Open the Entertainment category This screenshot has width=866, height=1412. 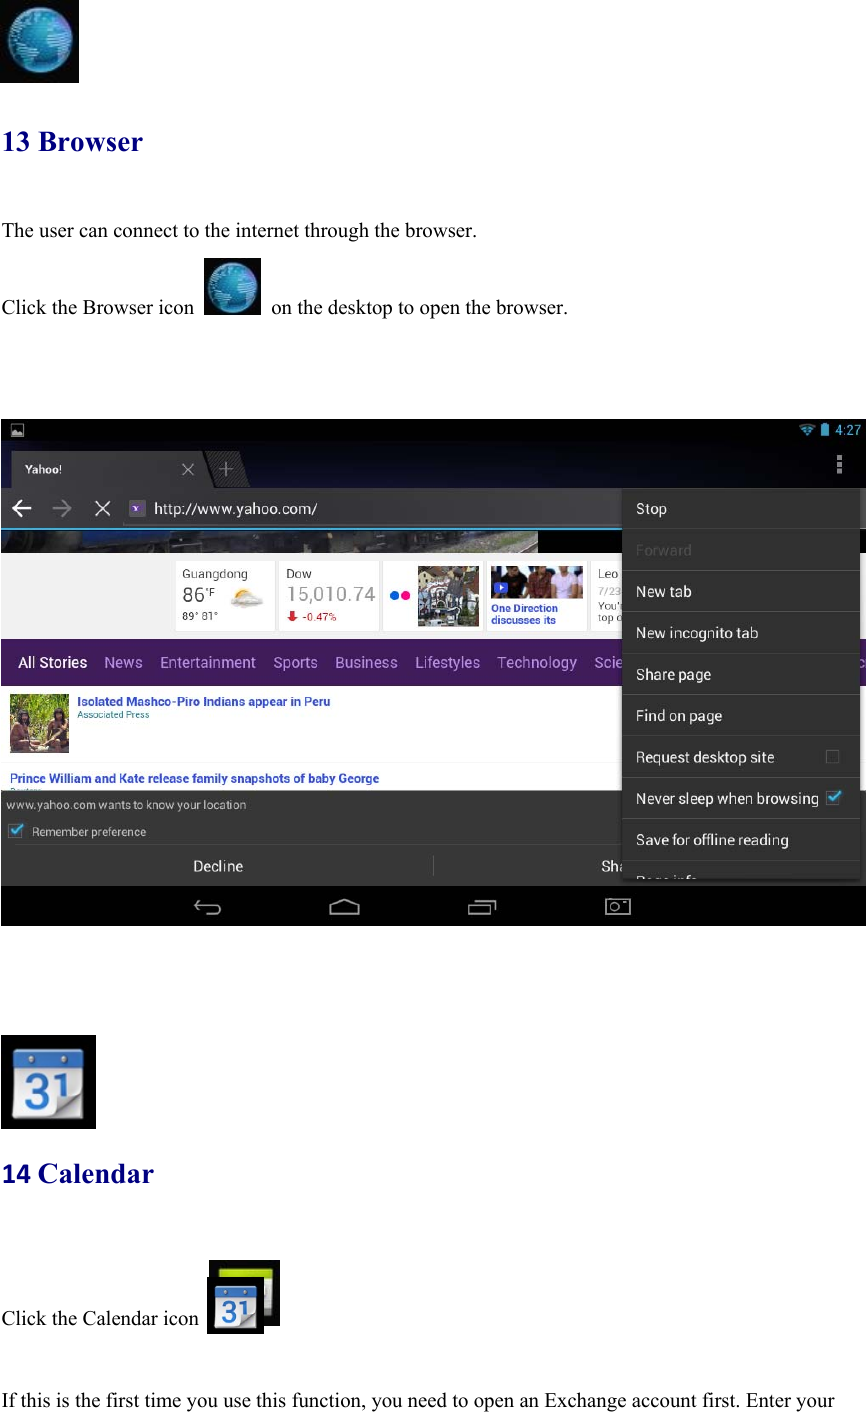[x=208, y=662]
